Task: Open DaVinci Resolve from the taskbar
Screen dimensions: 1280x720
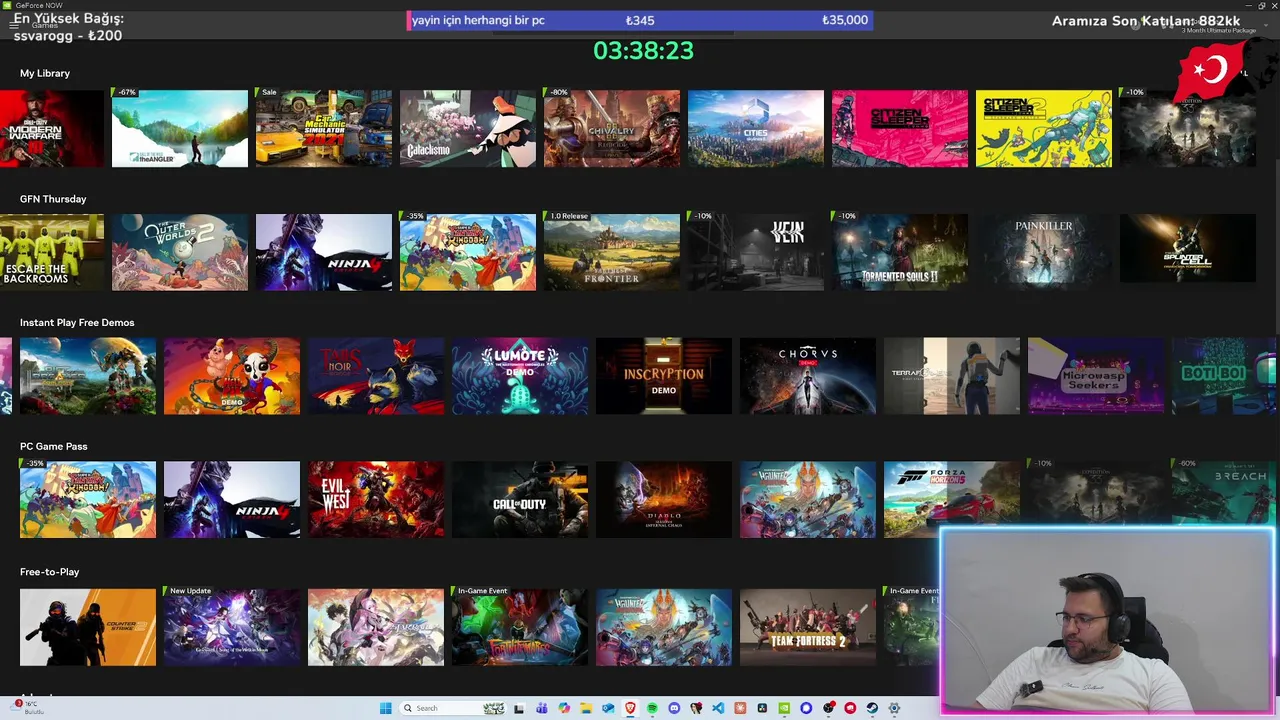Action: (762, 708)
